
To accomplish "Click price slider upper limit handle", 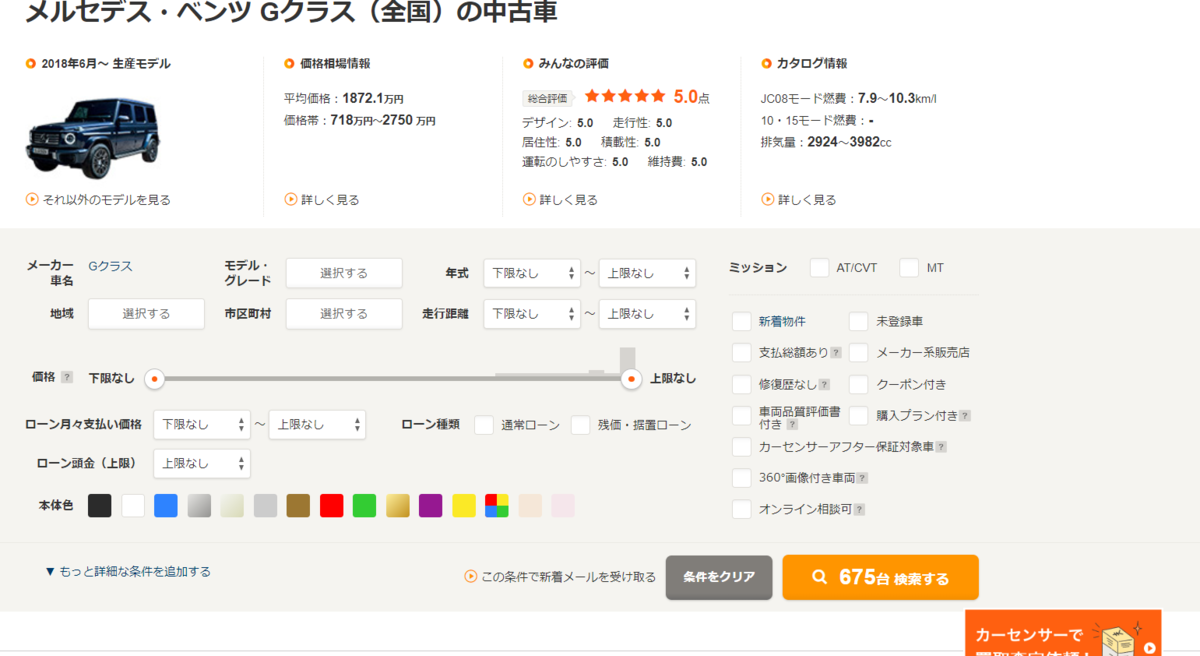I will [631, 379].
